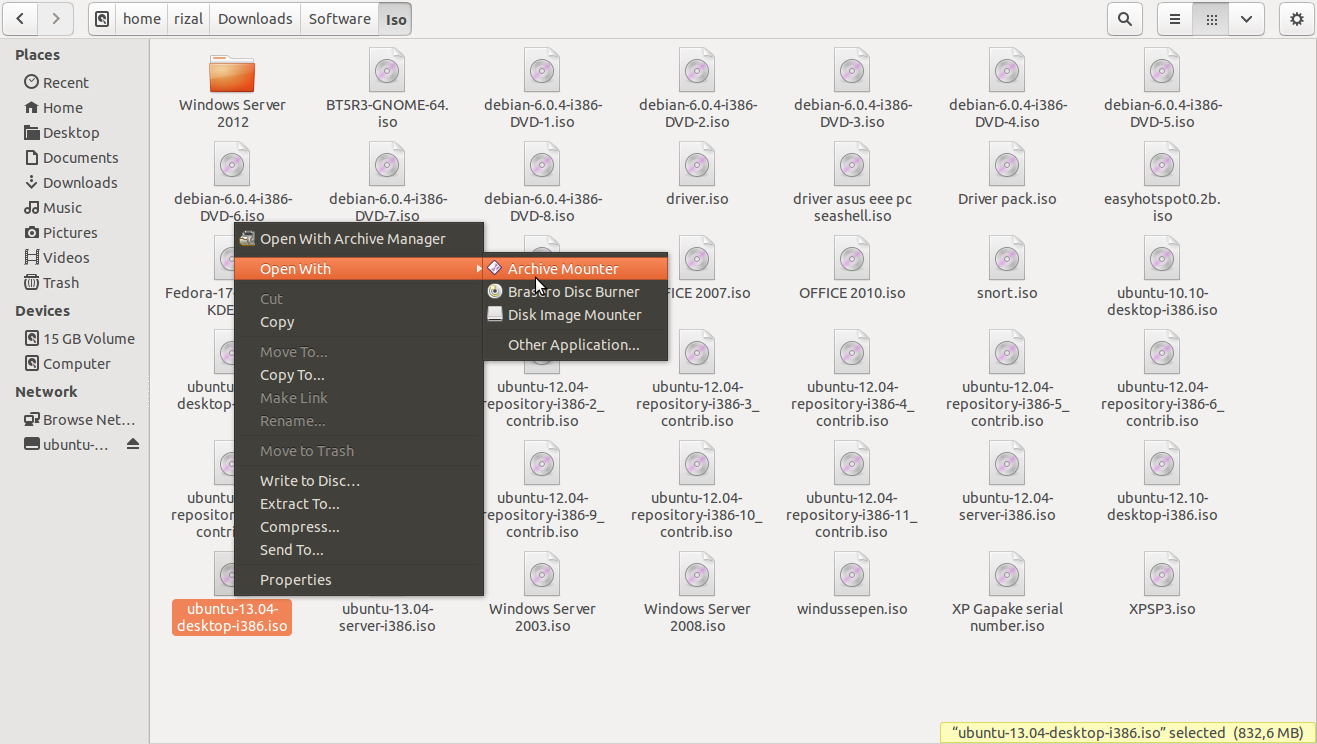
Task: Click the ubuntu-13.04-server-i386.iso file name
Action: [x=387, y=617]
